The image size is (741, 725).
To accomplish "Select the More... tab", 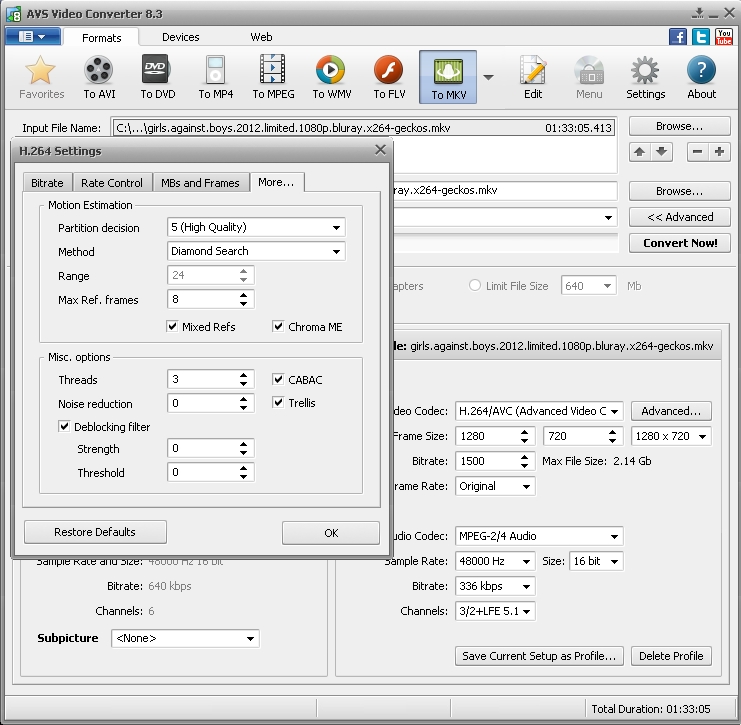I will (277, 182).
